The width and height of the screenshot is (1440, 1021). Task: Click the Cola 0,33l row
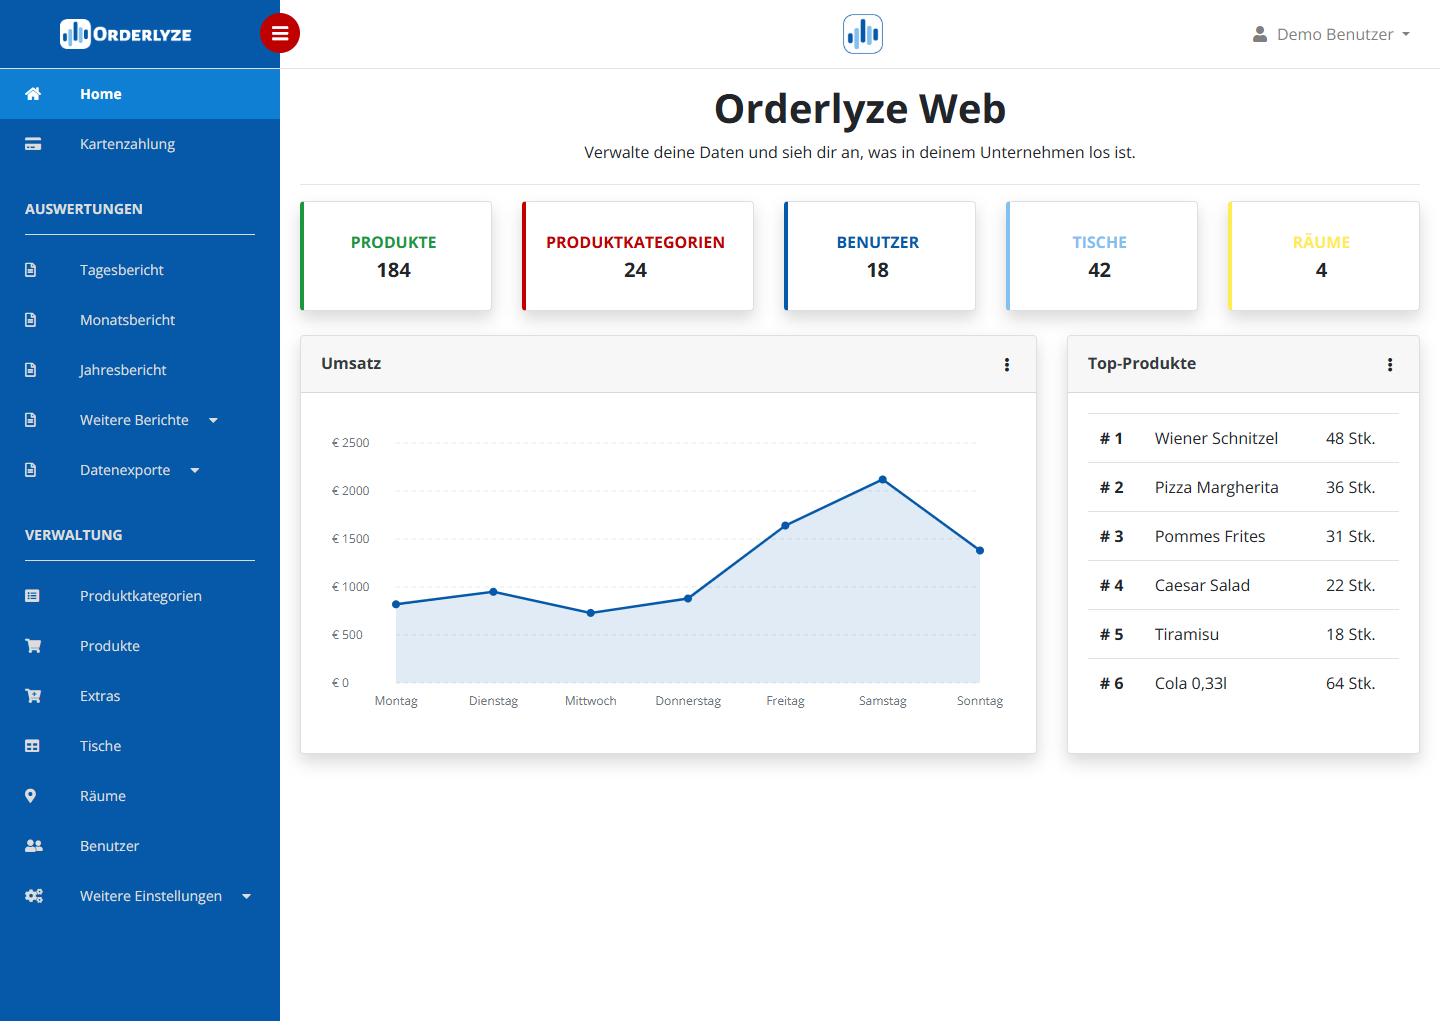(1243, 683)
